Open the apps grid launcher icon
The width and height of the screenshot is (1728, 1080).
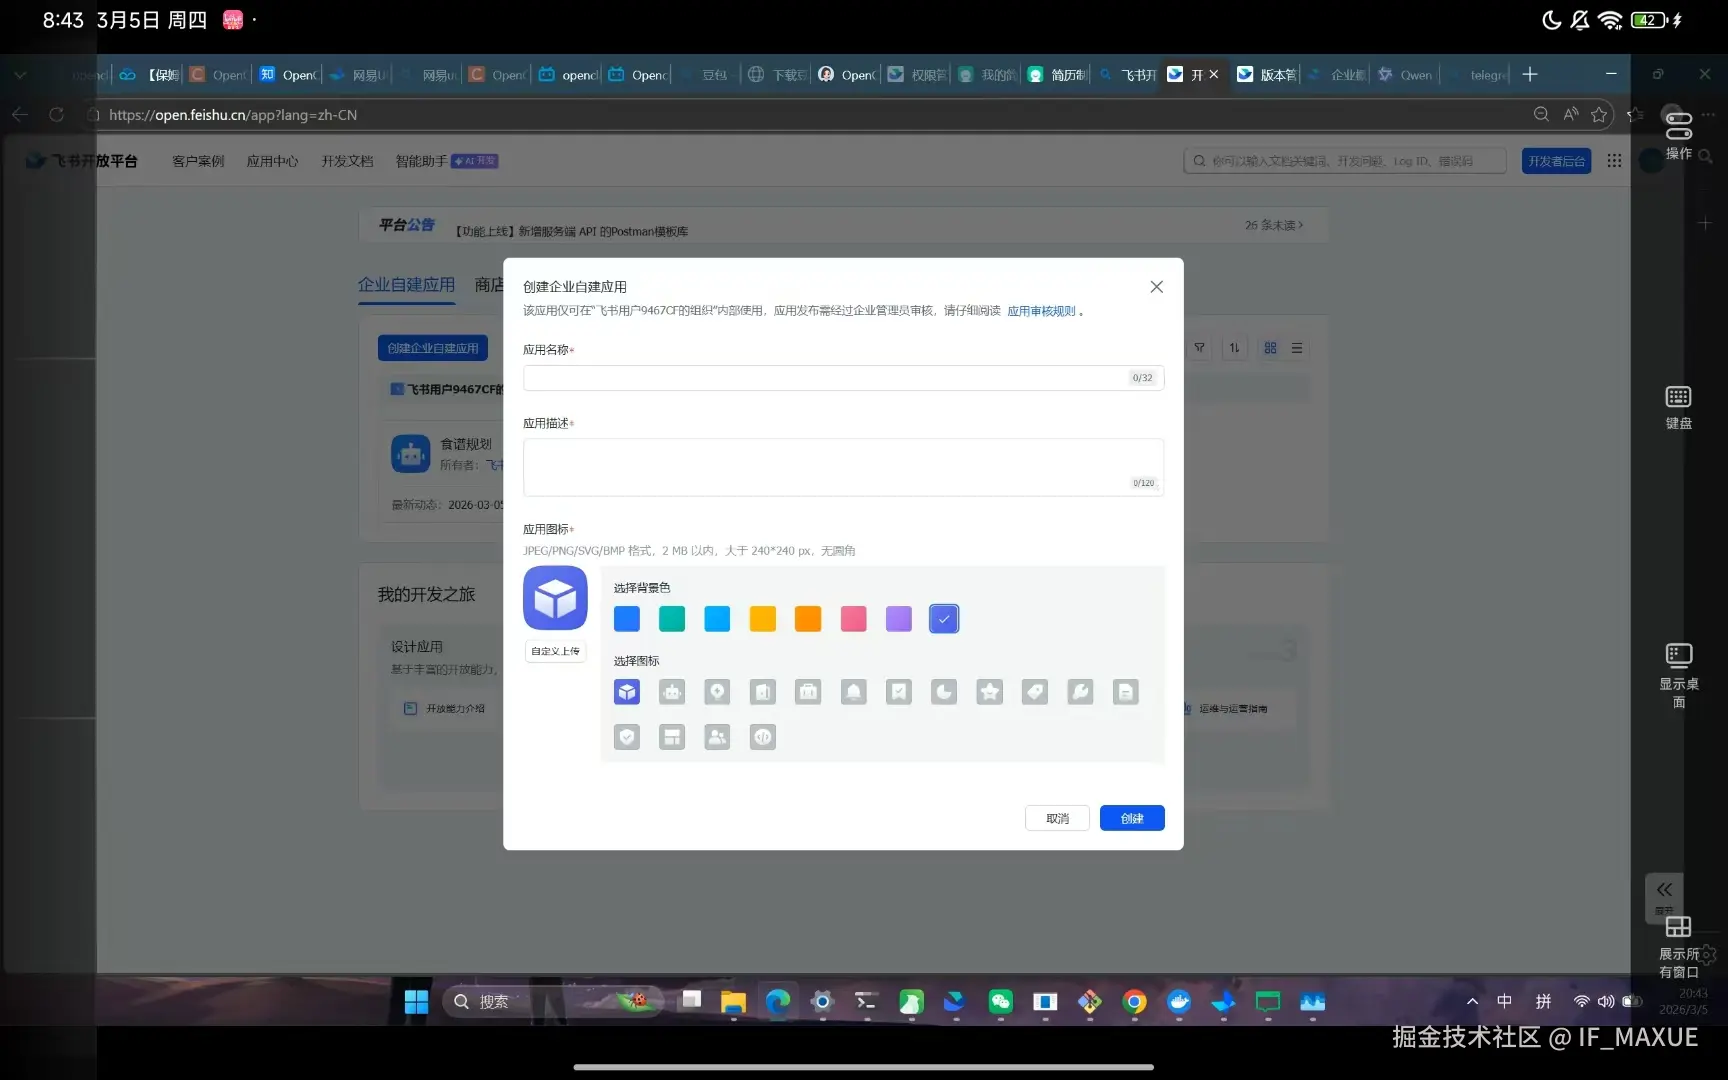[x=1614, y=161]
